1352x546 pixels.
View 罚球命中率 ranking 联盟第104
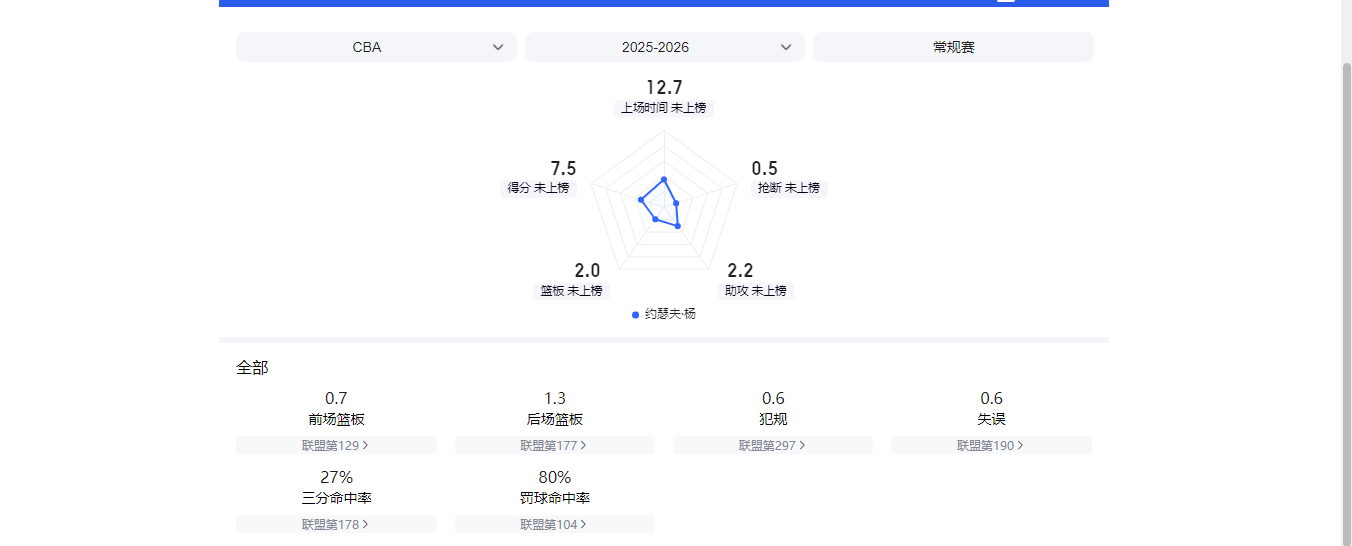tap(554, 524)
